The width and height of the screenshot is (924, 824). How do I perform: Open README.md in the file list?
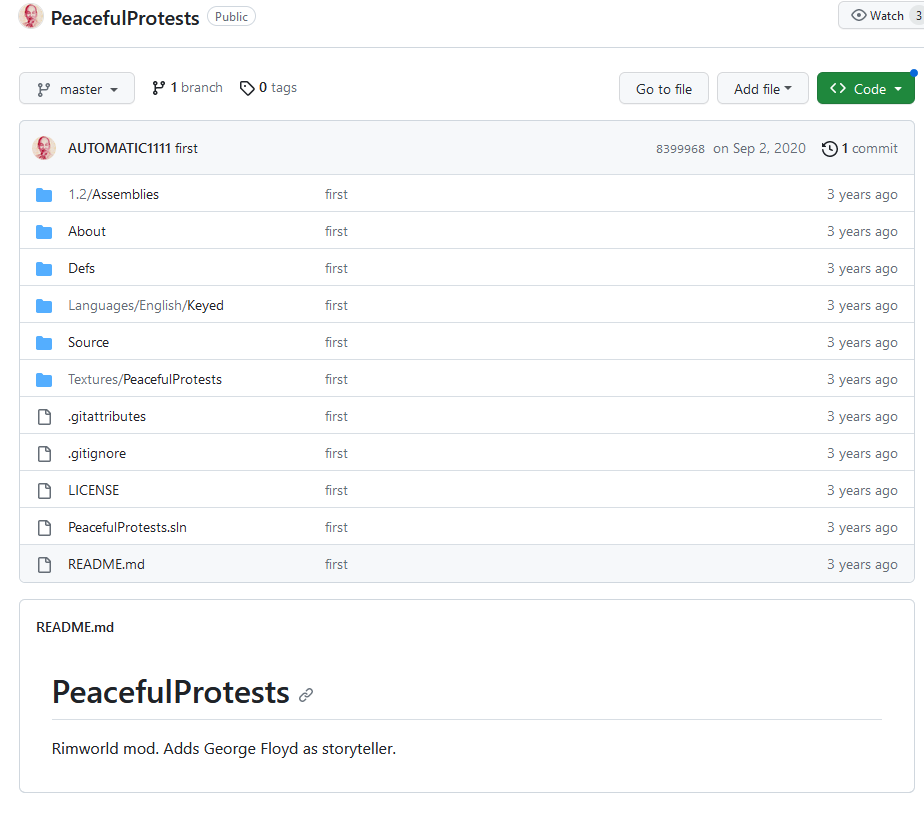pos(107,565)
